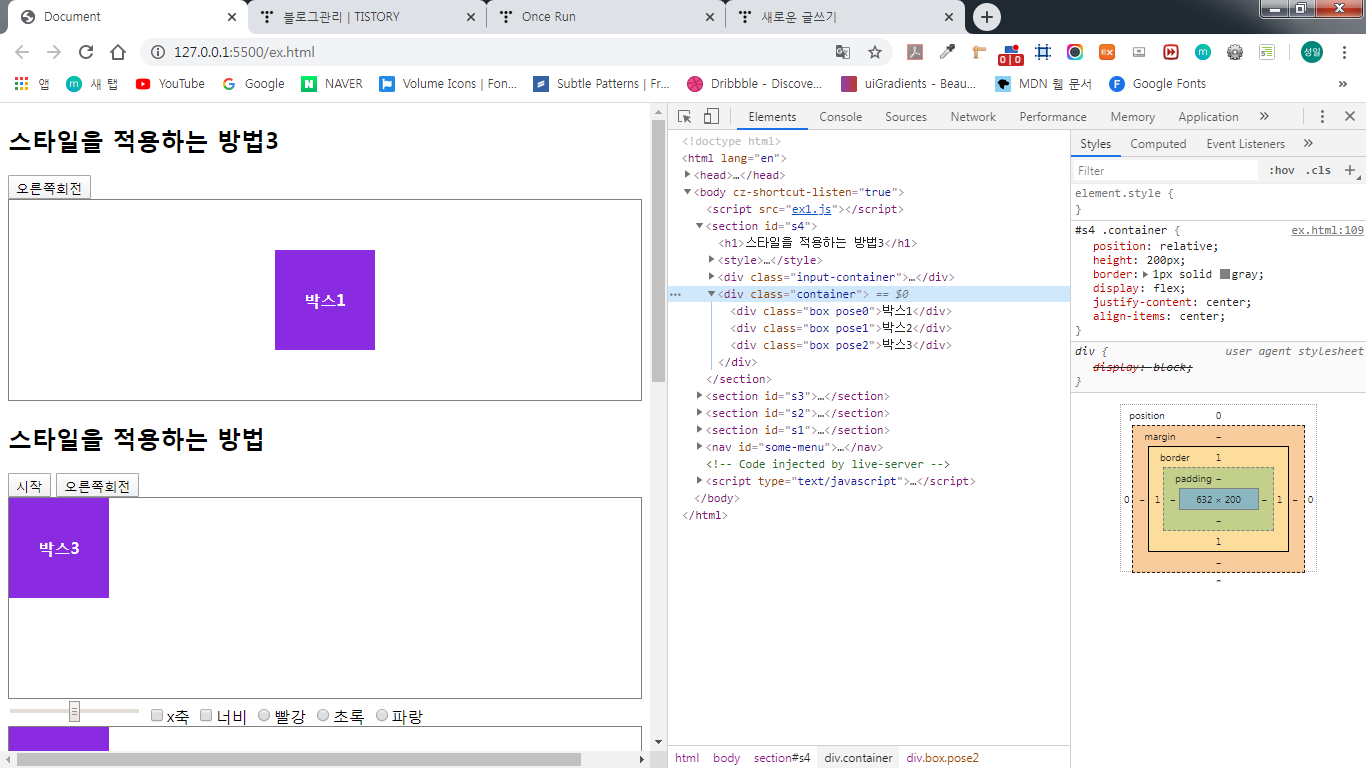Click the browser forward arrow
The height and width of the screenshot is (768, 1366).
(x=54, y=52)
